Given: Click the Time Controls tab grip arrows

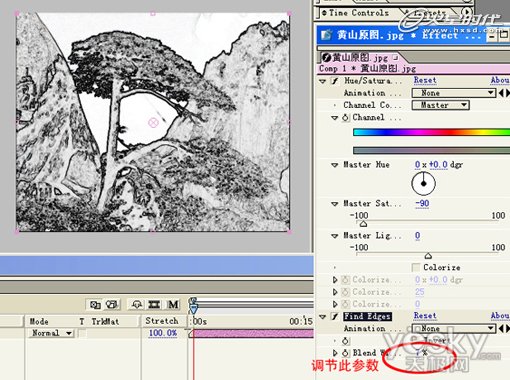Looking at the screenshot, I should [x=324, y=13].
